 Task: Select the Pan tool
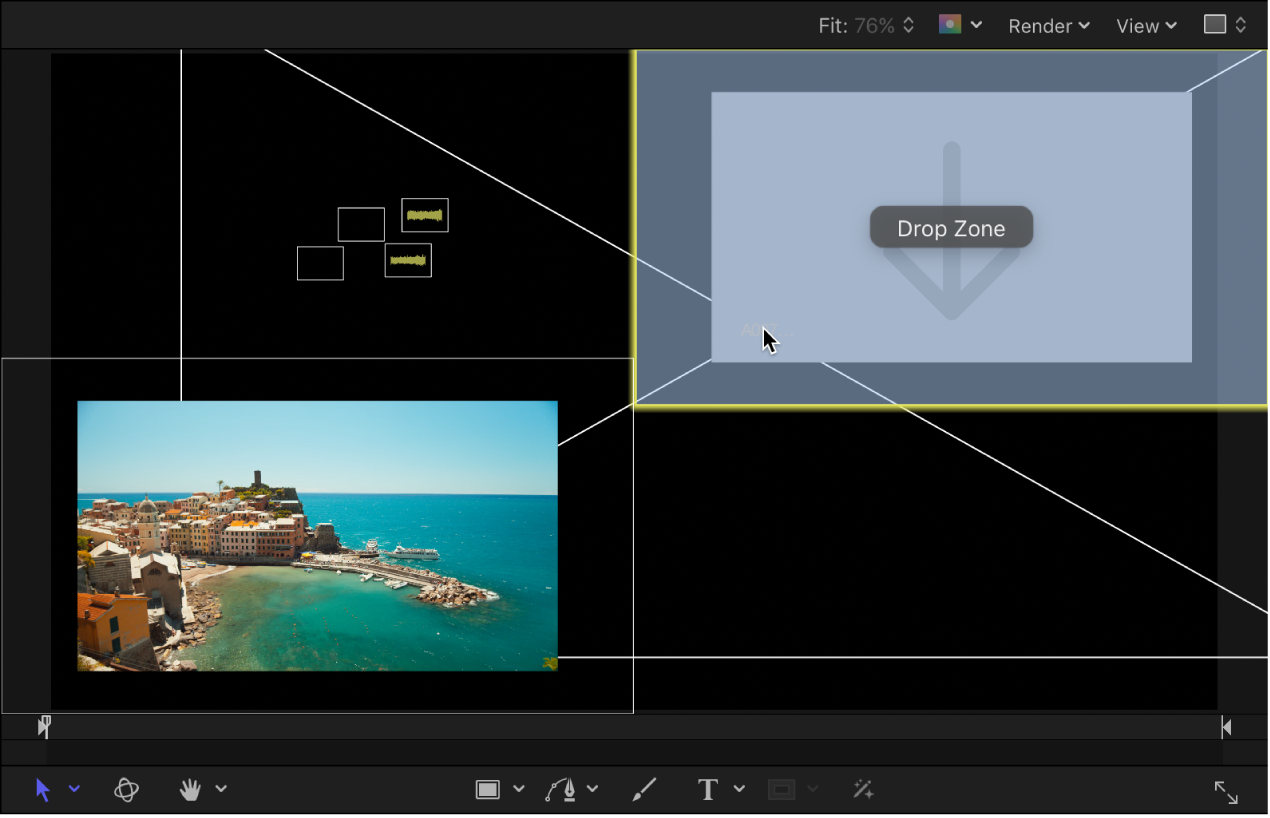(x=189, y=789)
